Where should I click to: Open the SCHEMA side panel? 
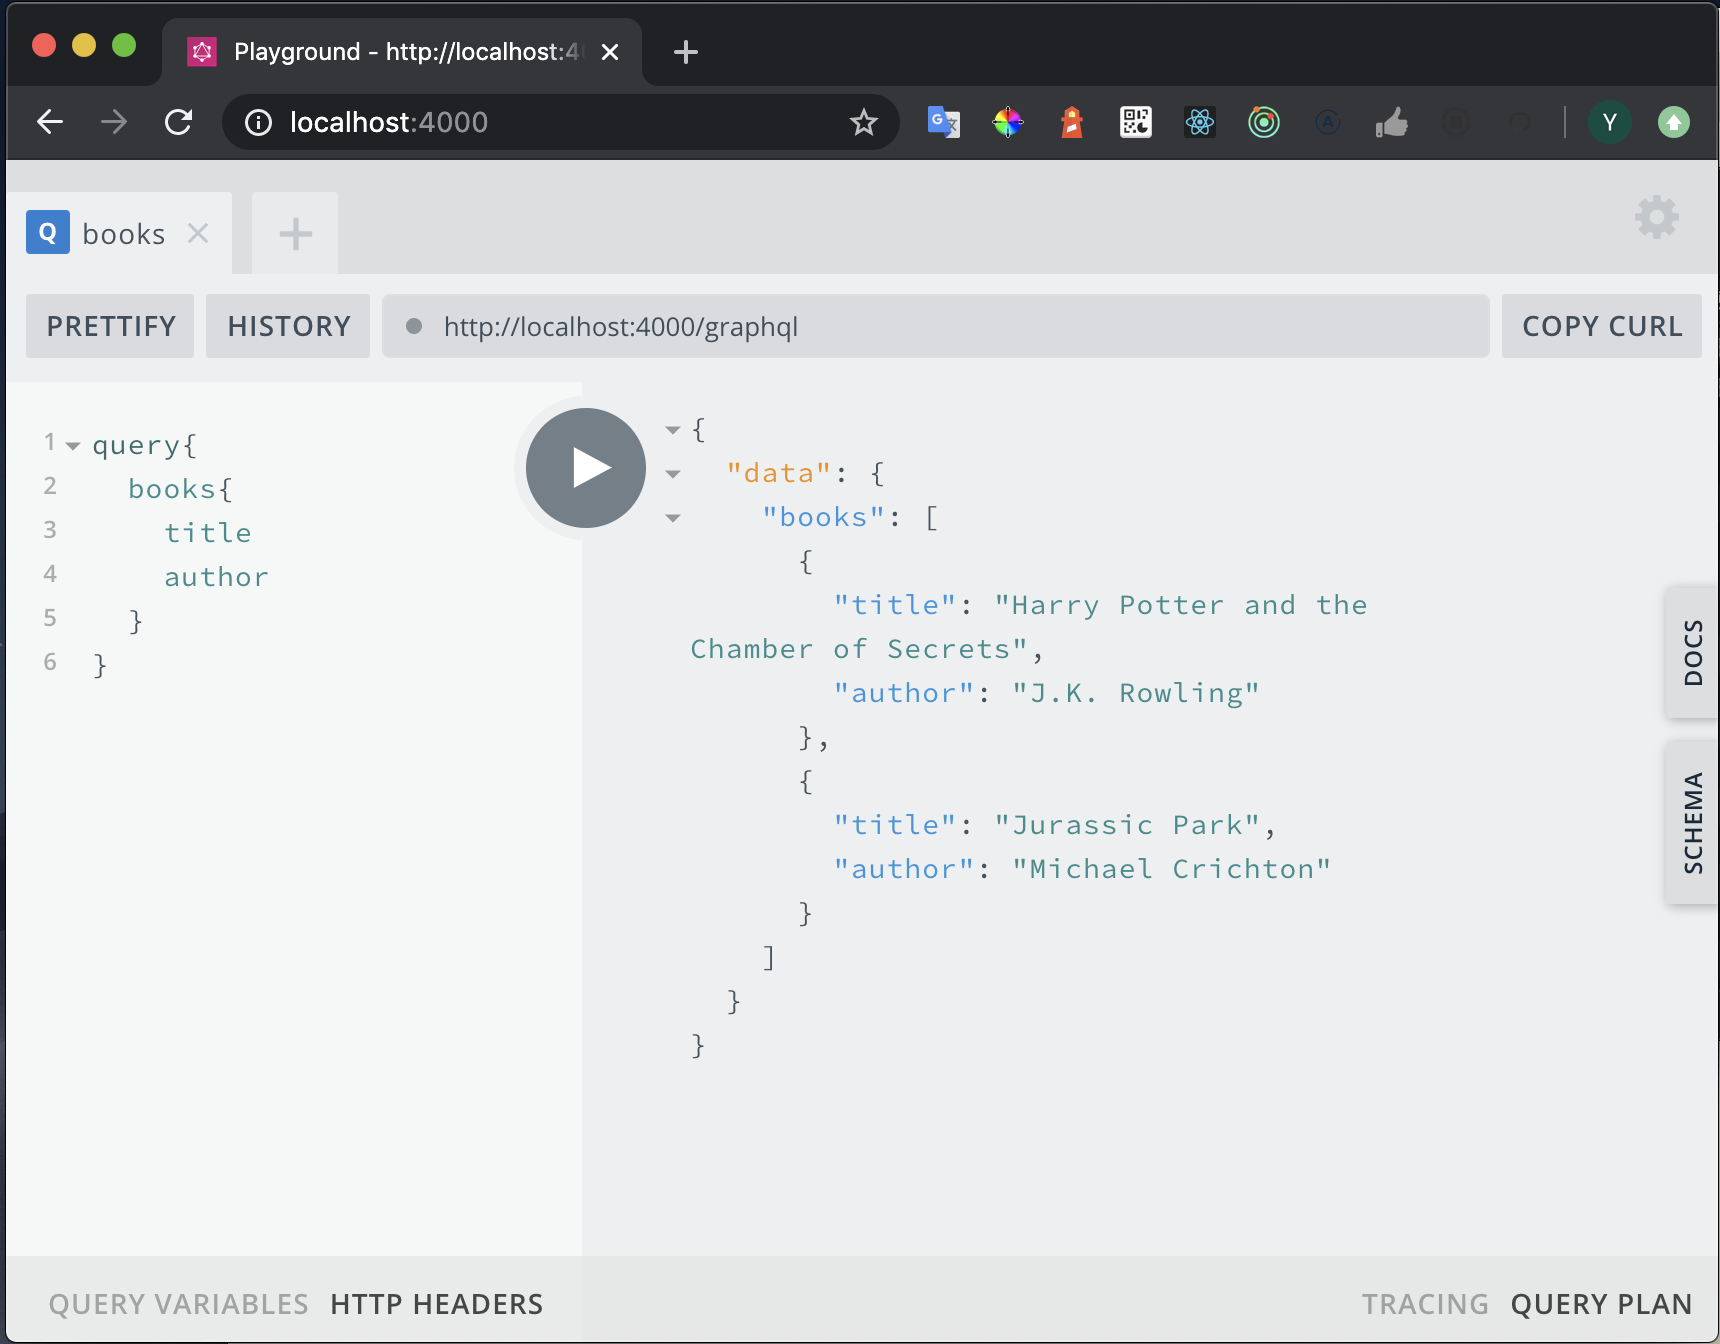(x=1692, y=822)
